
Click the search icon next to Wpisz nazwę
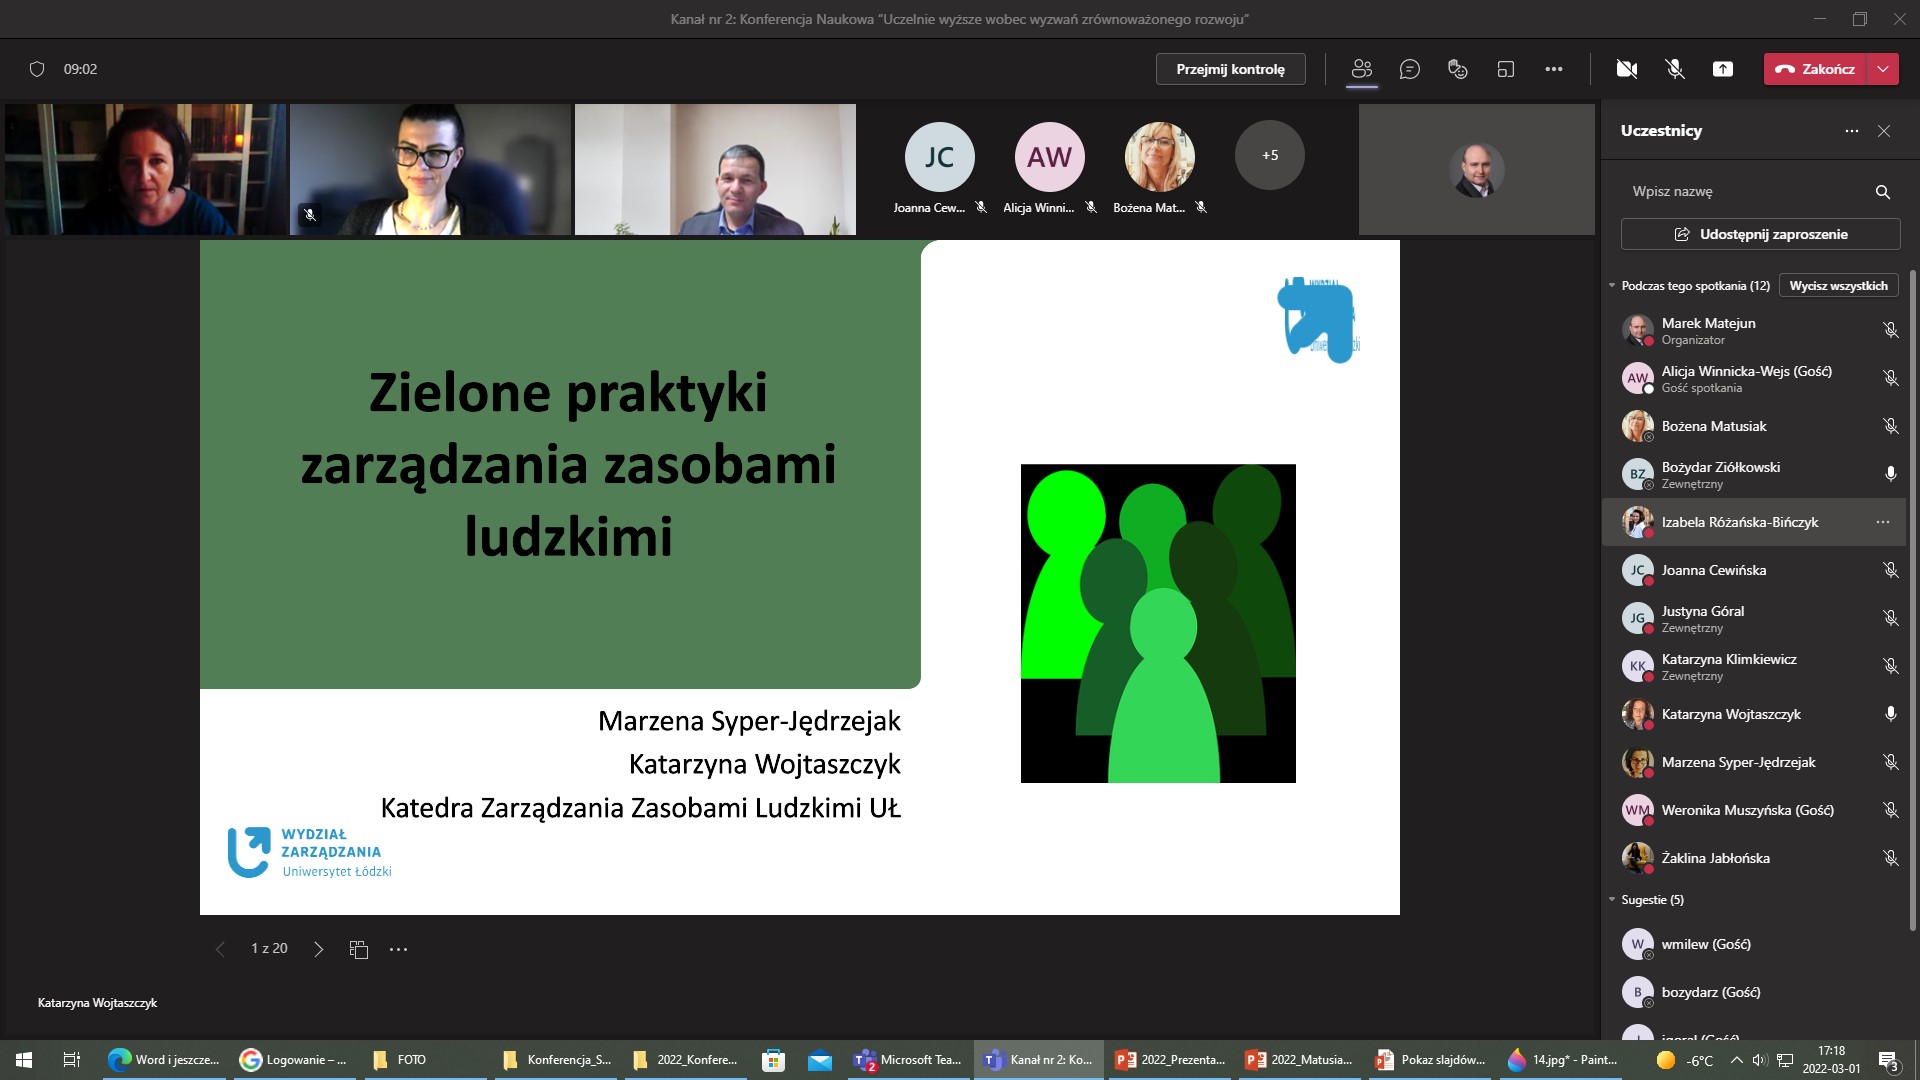tap(1882, 191)
